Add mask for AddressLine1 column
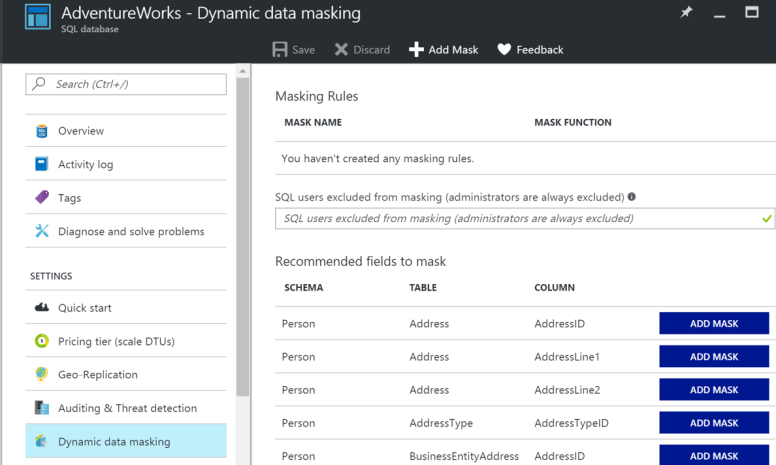 tap(714, 357)
